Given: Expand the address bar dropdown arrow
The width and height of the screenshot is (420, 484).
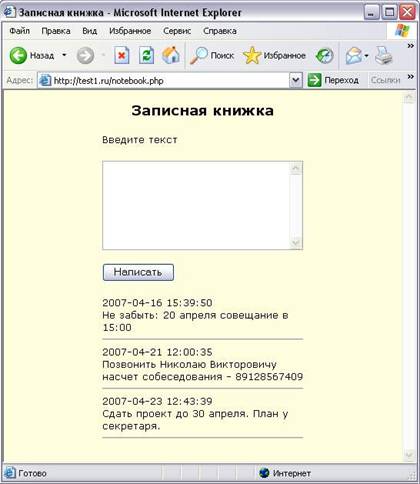Looking at the screenshot, I should (x=296, y=80).
